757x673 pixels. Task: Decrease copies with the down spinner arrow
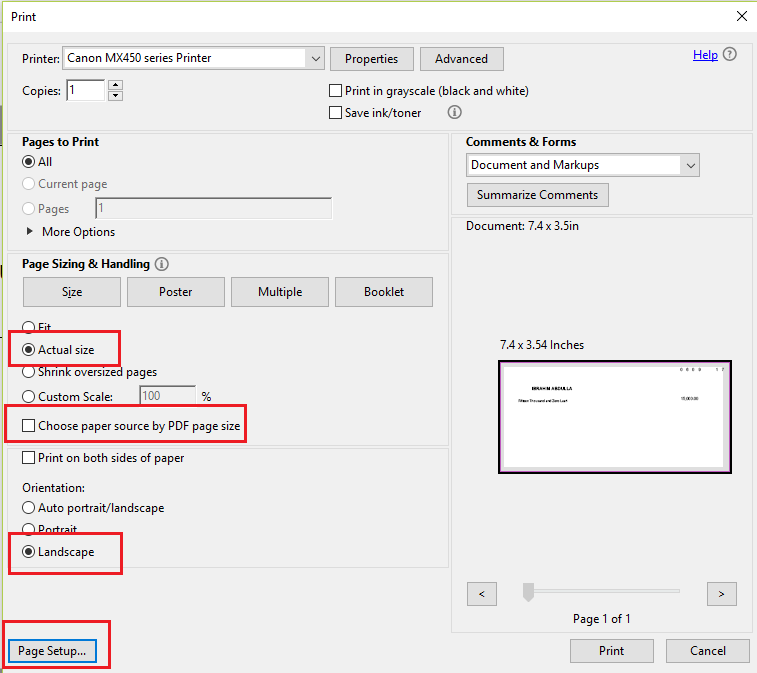[115, 96]
